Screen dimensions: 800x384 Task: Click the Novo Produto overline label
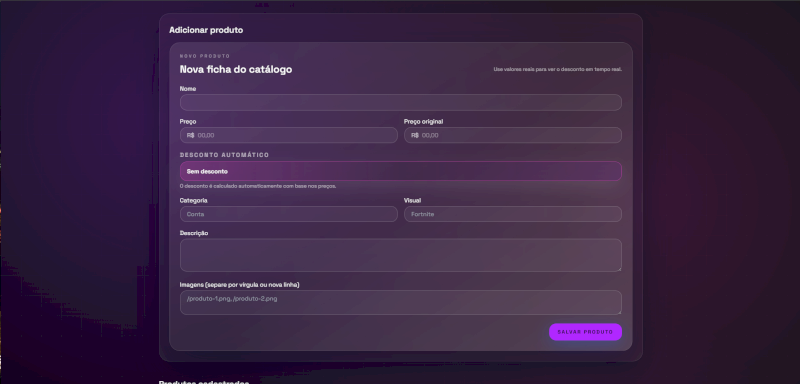(205, 56)
